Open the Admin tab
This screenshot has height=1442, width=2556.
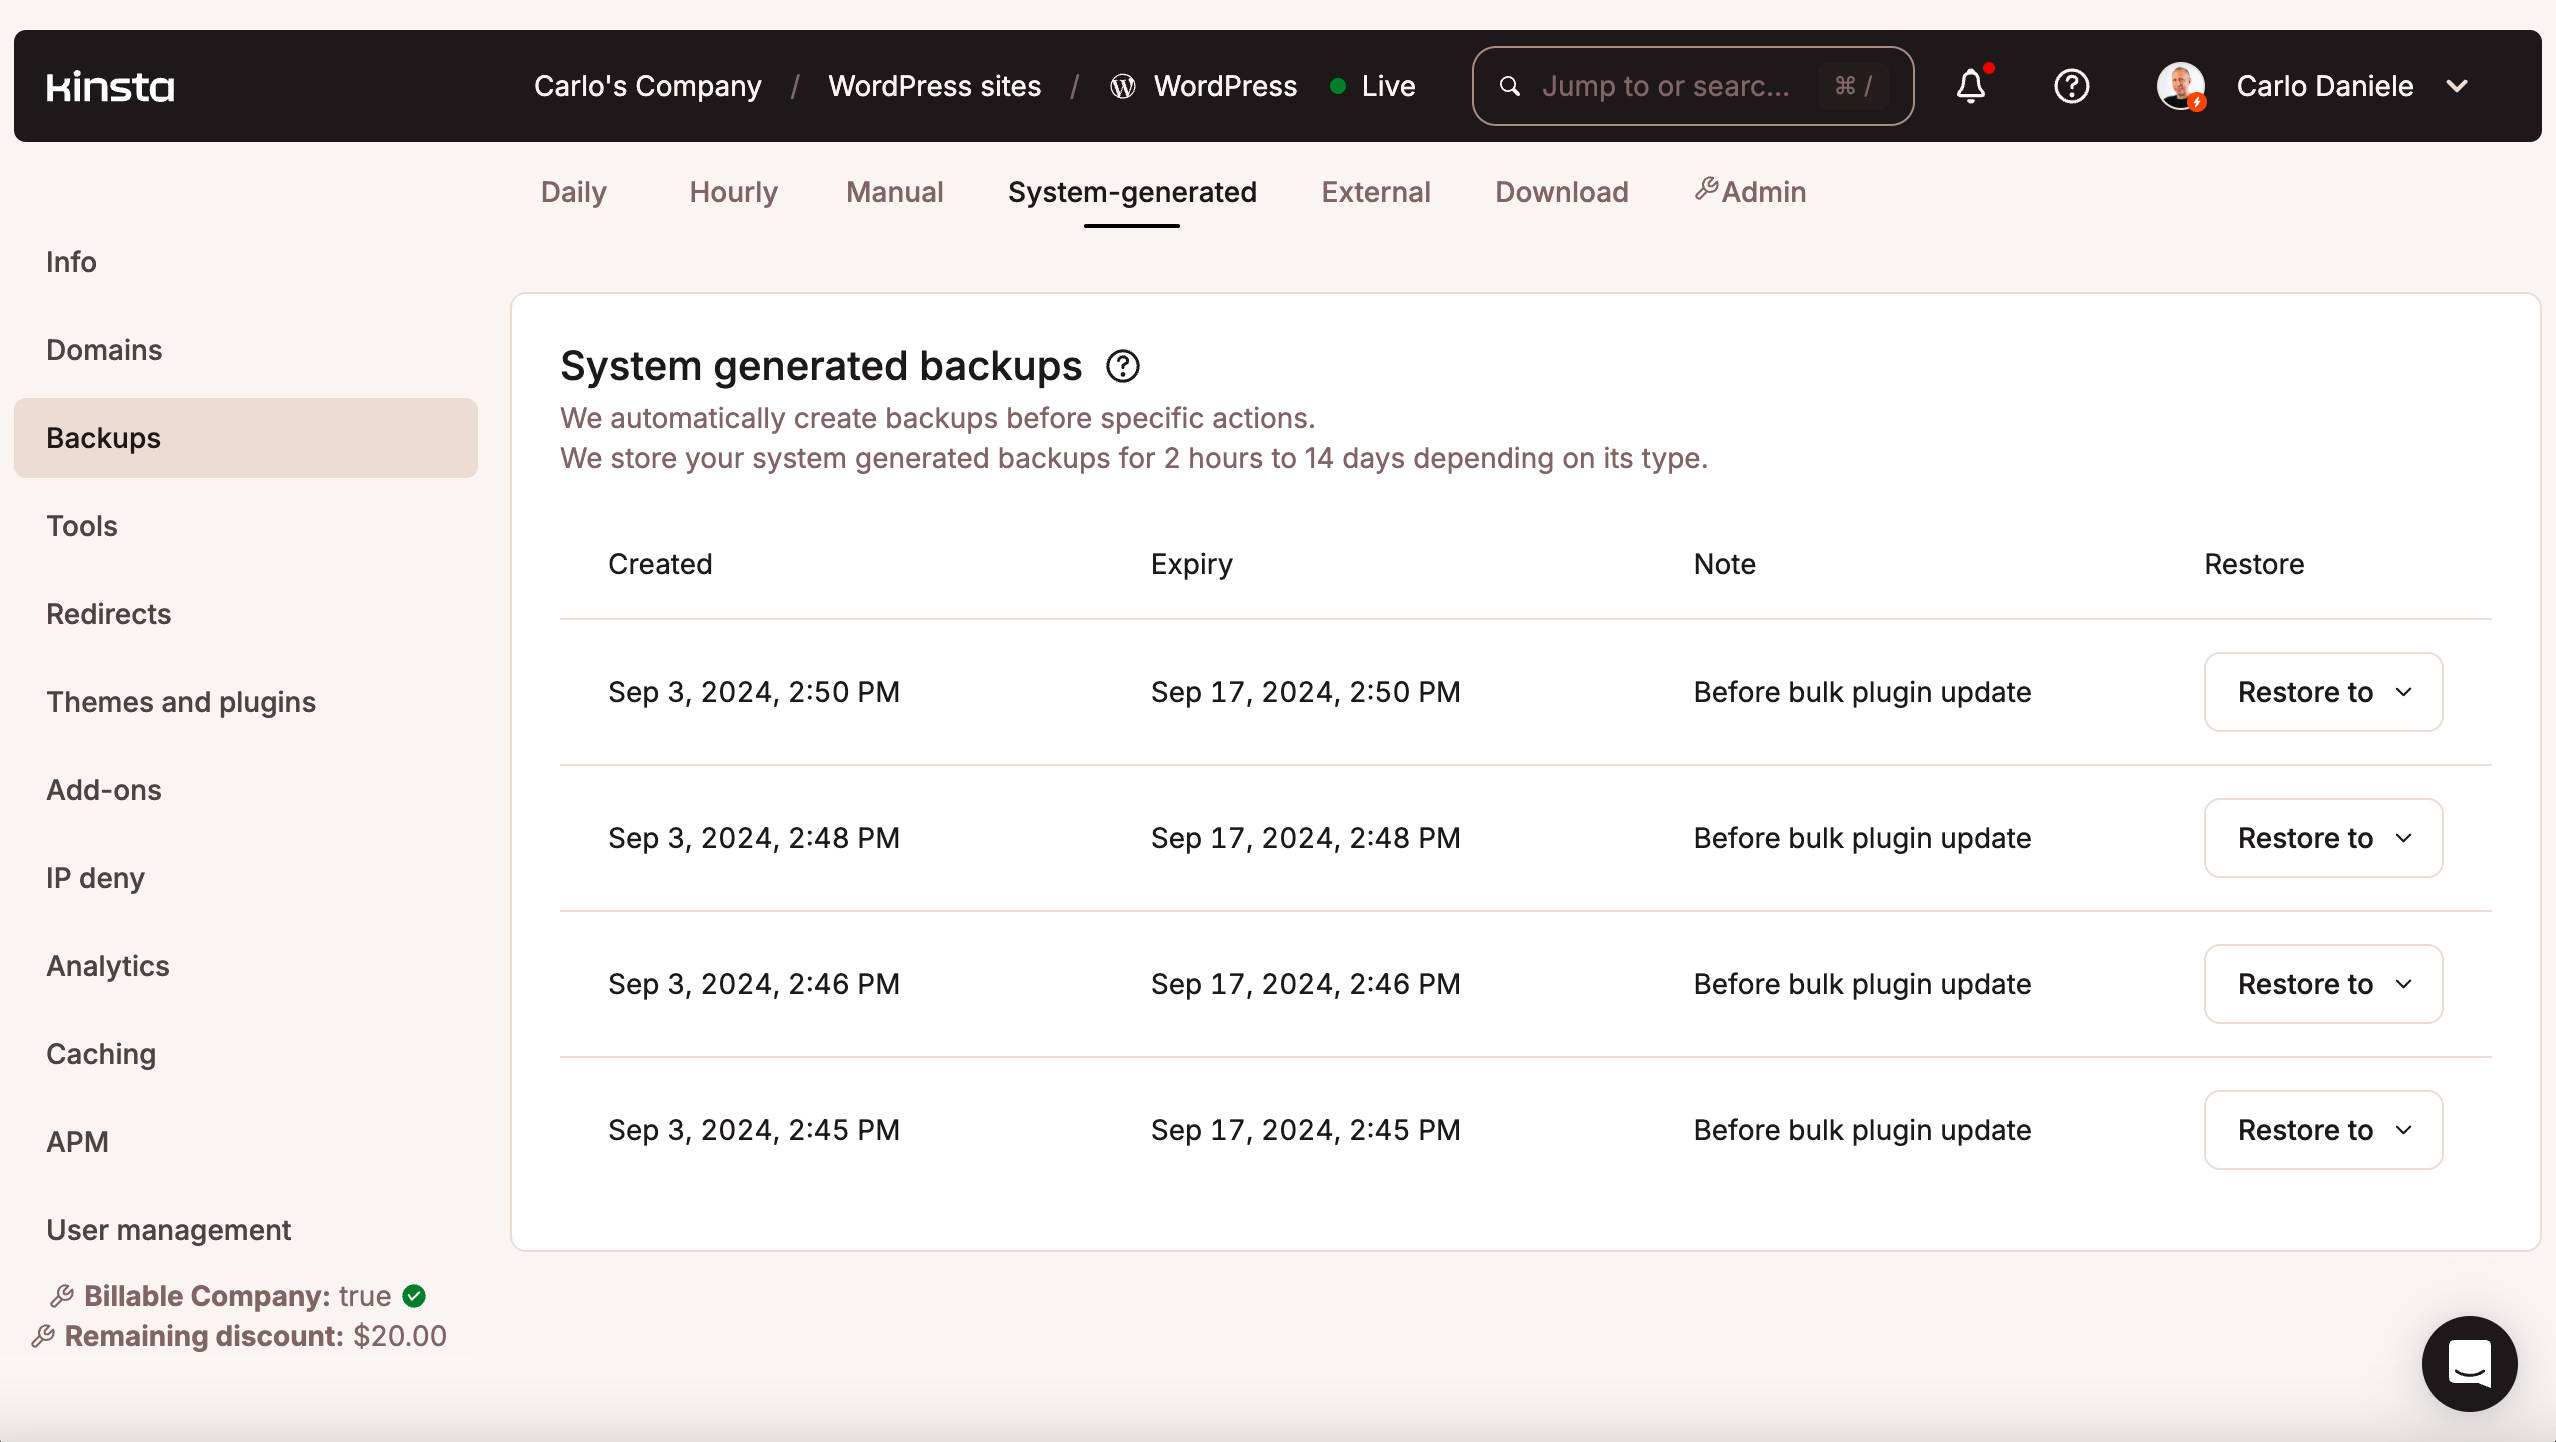(1750, 192)
